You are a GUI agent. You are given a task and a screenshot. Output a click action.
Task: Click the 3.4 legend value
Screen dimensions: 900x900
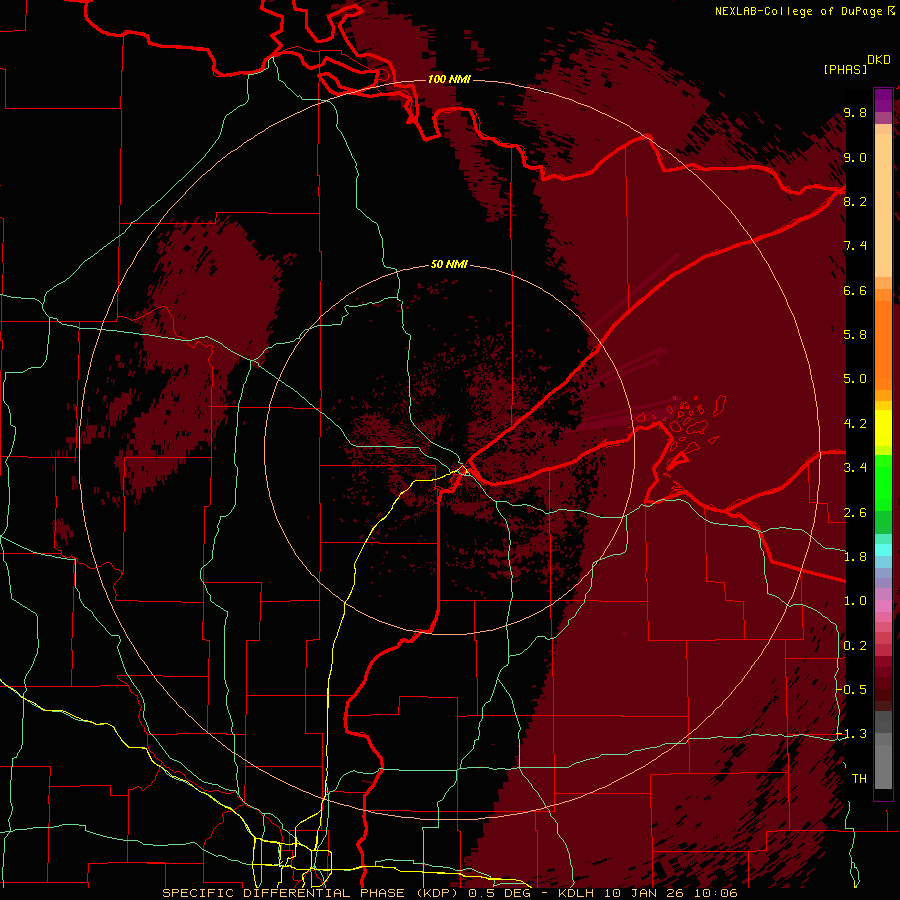tap(855, 468)
